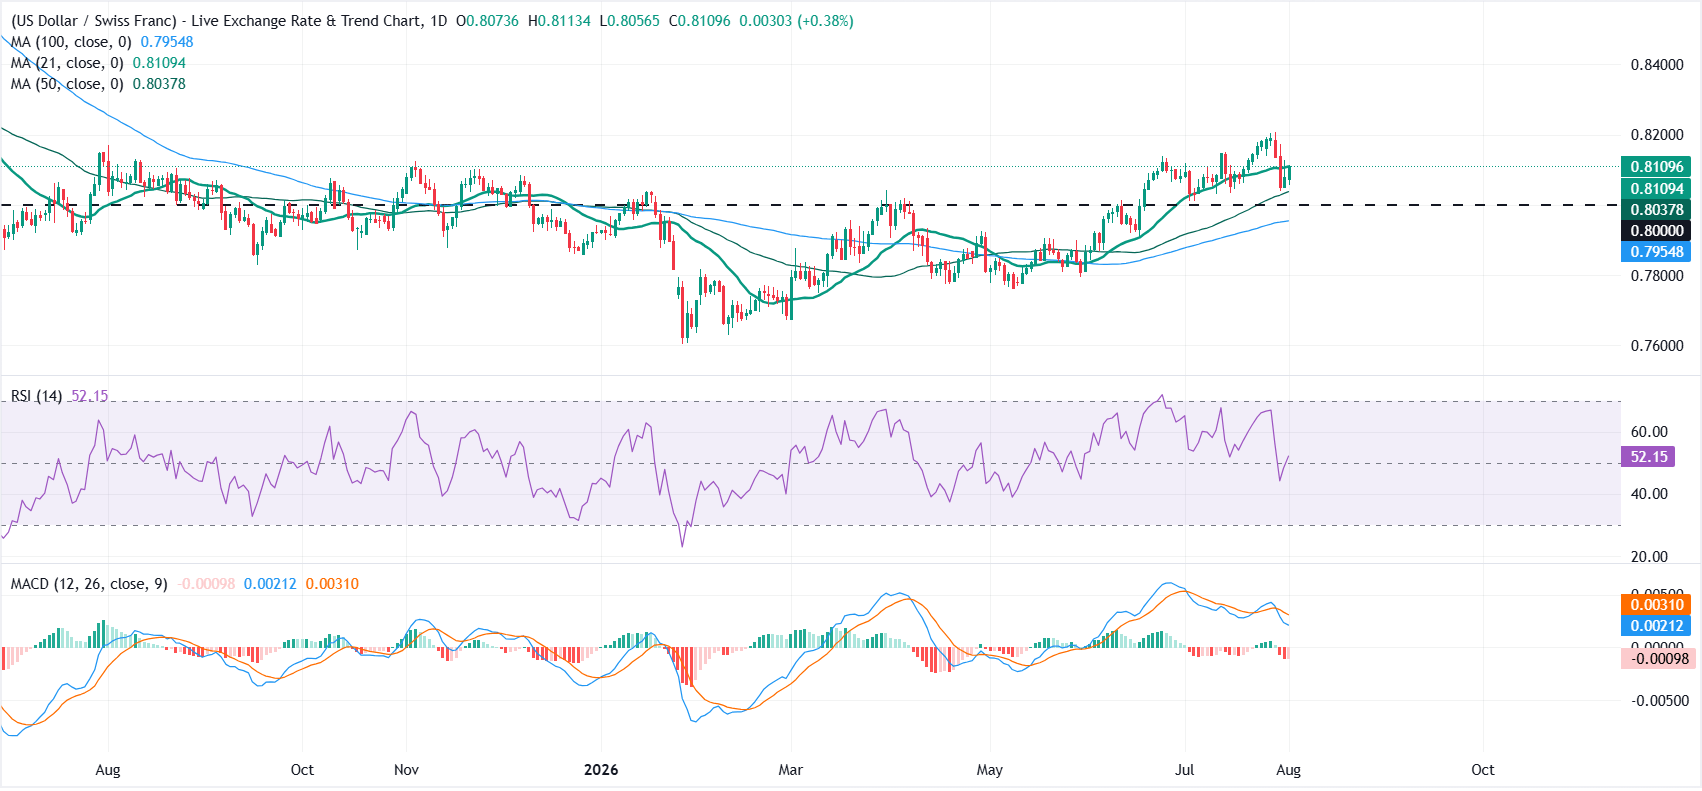The height and width of the screenshot is (791, 1702).
Task: Select the green 0.81094 tag on the price scale
Action: pyautogui.click(x=1656, y=189)
